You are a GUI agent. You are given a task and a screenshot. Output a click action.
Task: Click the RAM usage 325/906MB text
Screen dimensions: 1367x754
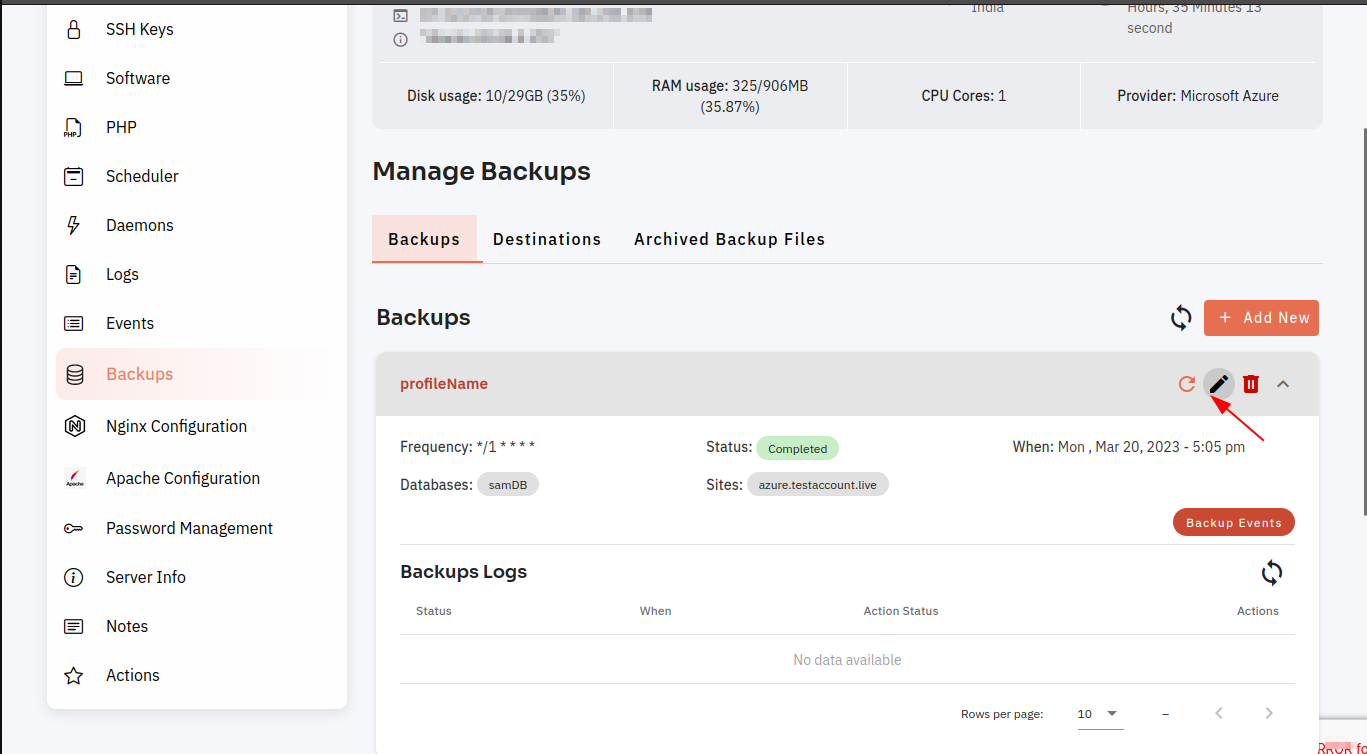click(x=730, y=96)
